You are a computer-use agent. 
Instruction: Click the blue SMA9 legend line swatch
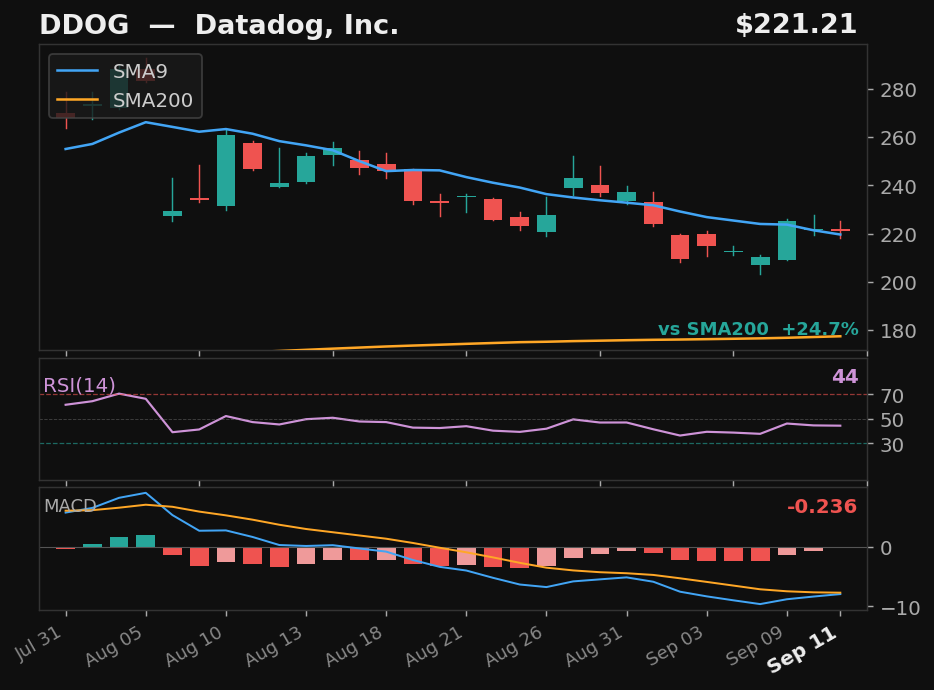(x=77, y=72)
